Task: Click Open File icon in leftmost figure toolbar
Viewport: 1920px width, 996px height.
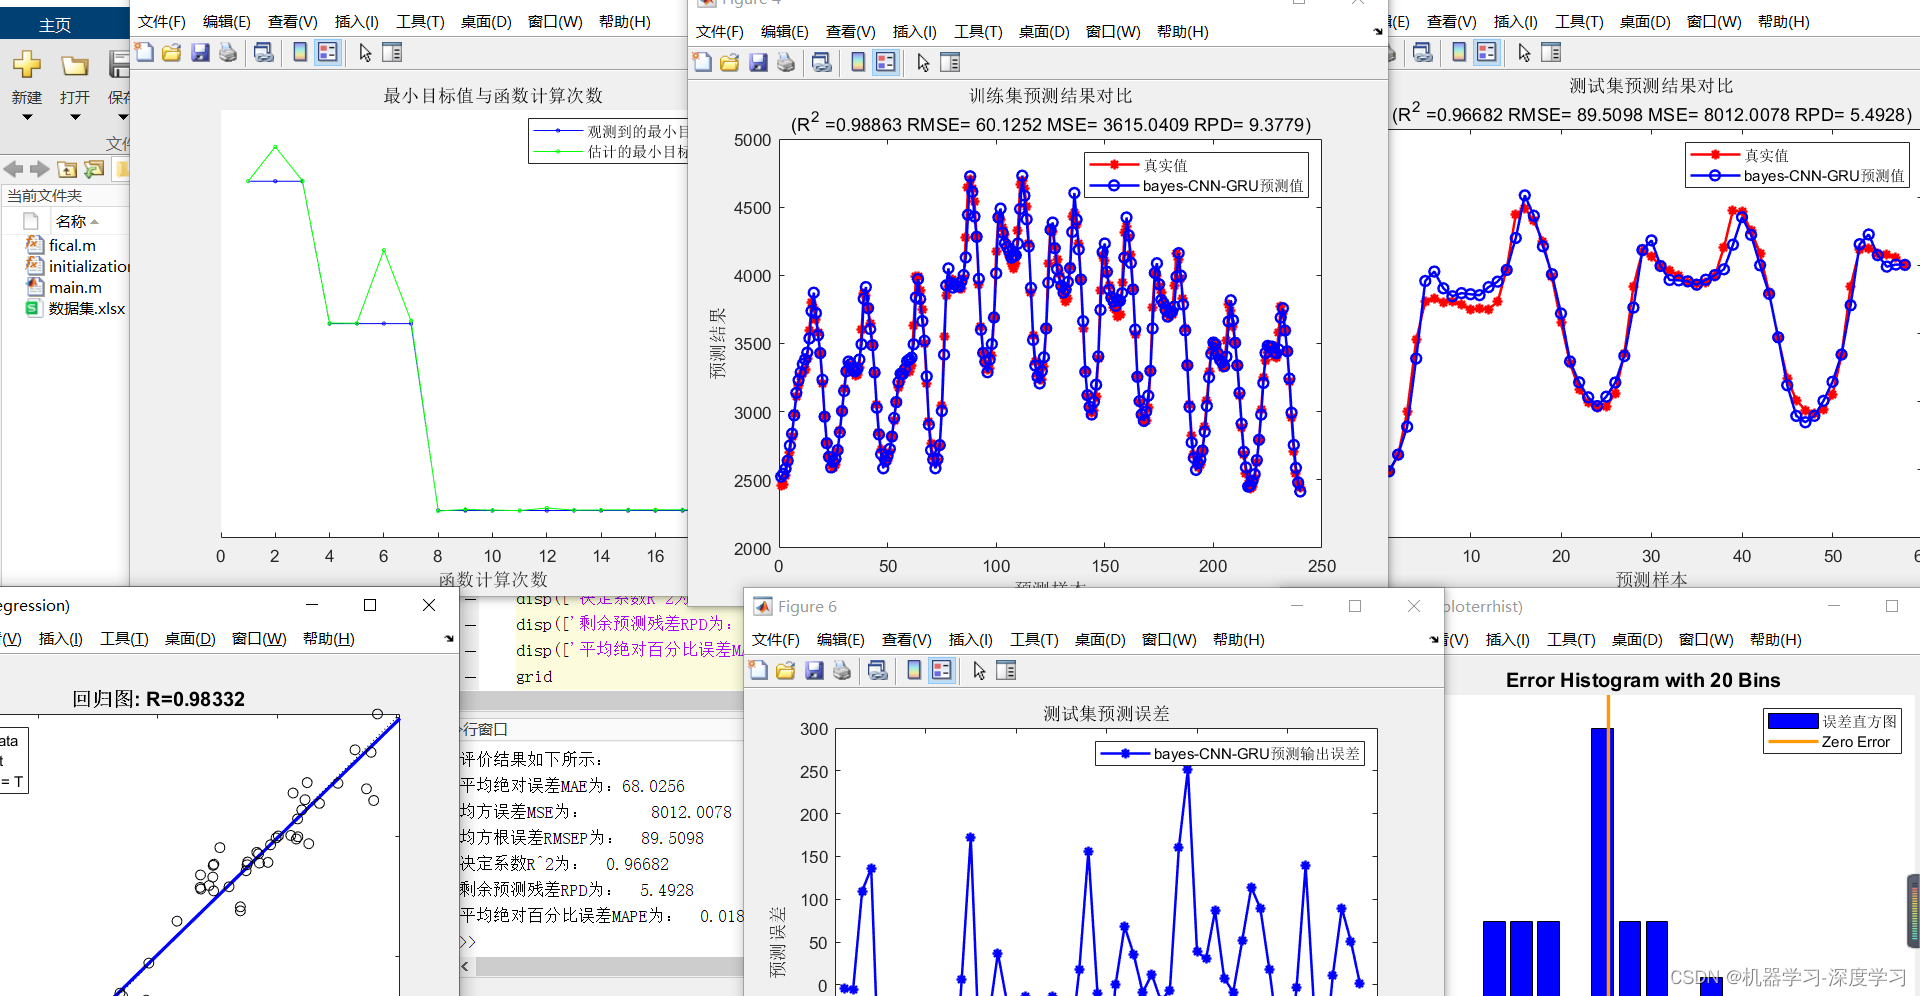Action: tap(172, 52)
